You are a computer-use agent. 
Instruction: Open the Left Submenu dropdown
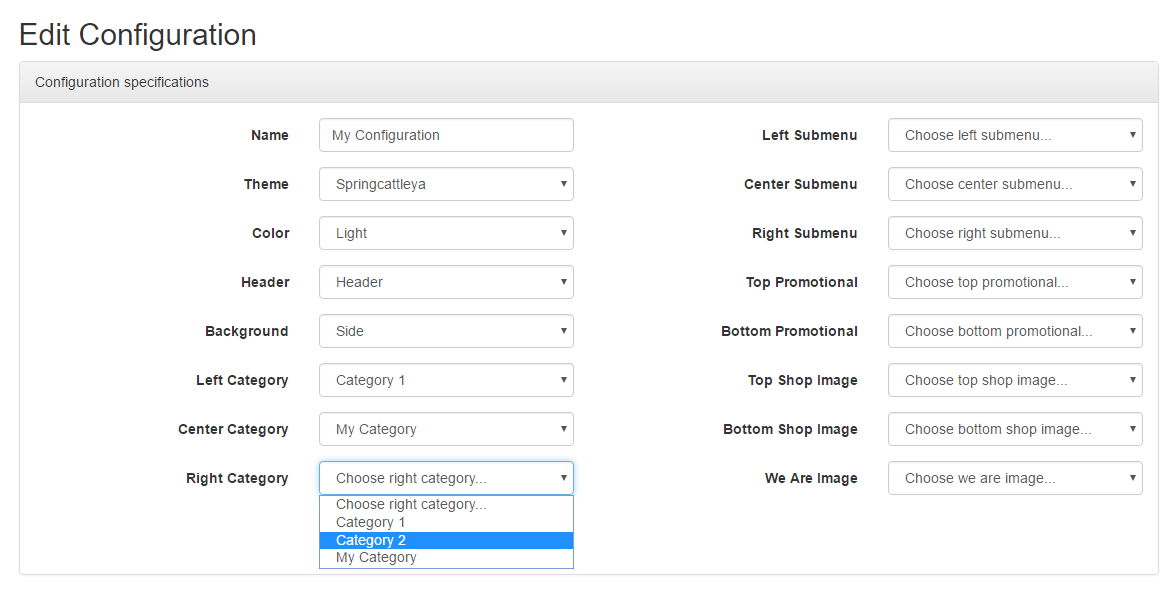pyautogui.click(x=1016, y=135)
